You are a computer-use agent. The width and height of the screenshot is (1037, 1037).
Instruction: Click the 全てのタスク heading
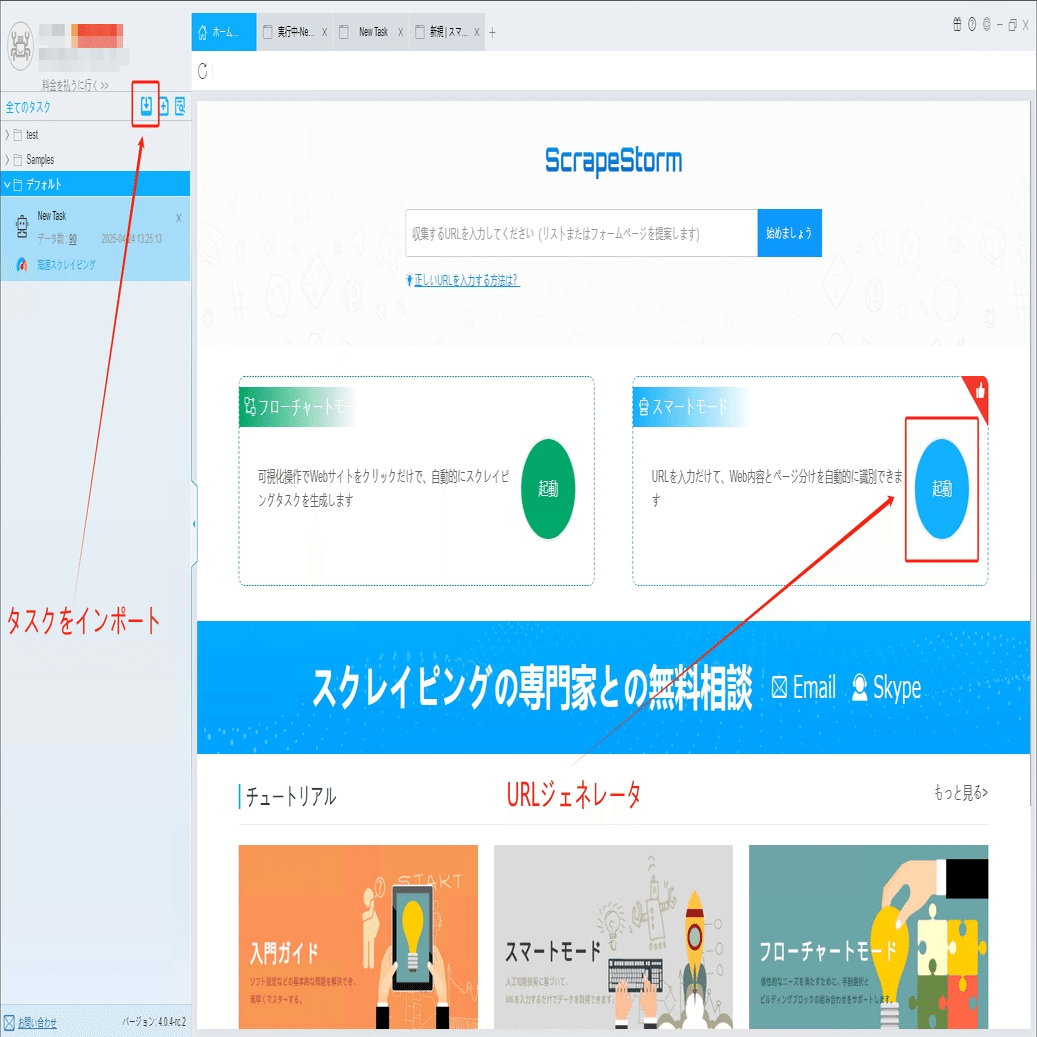pos(28,106)
